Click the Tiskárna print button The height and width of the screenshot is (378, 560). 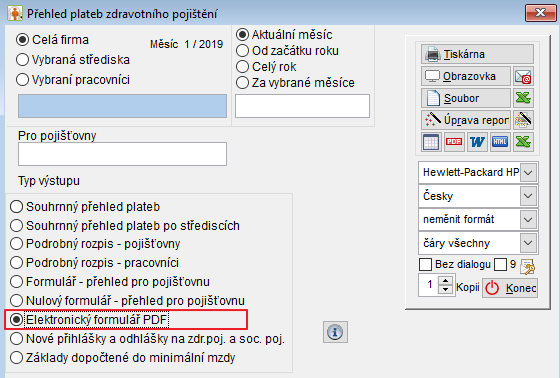click(x=477, y=54)
